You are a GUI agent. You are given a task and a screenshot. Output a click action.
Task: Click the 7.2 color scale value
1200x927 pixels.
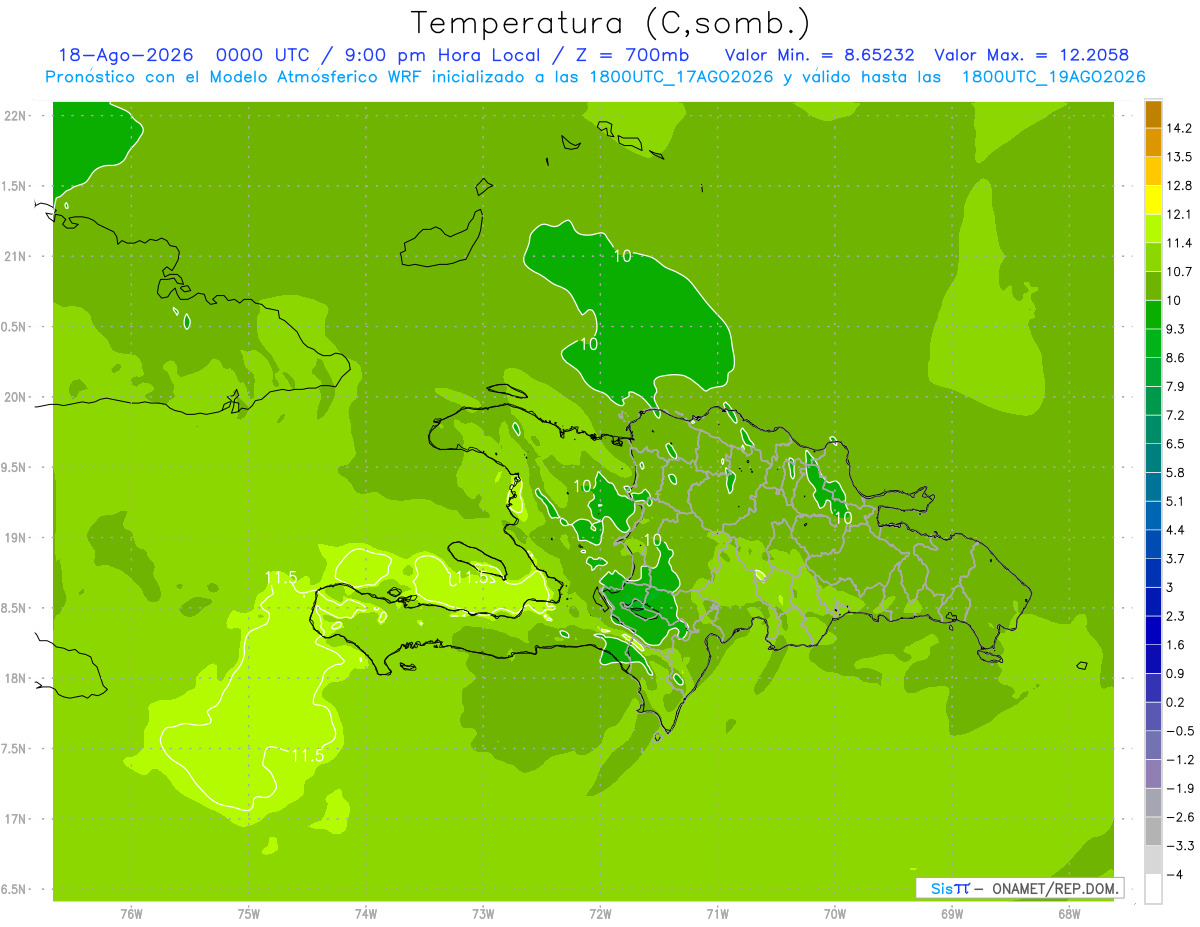point(1177,415)
